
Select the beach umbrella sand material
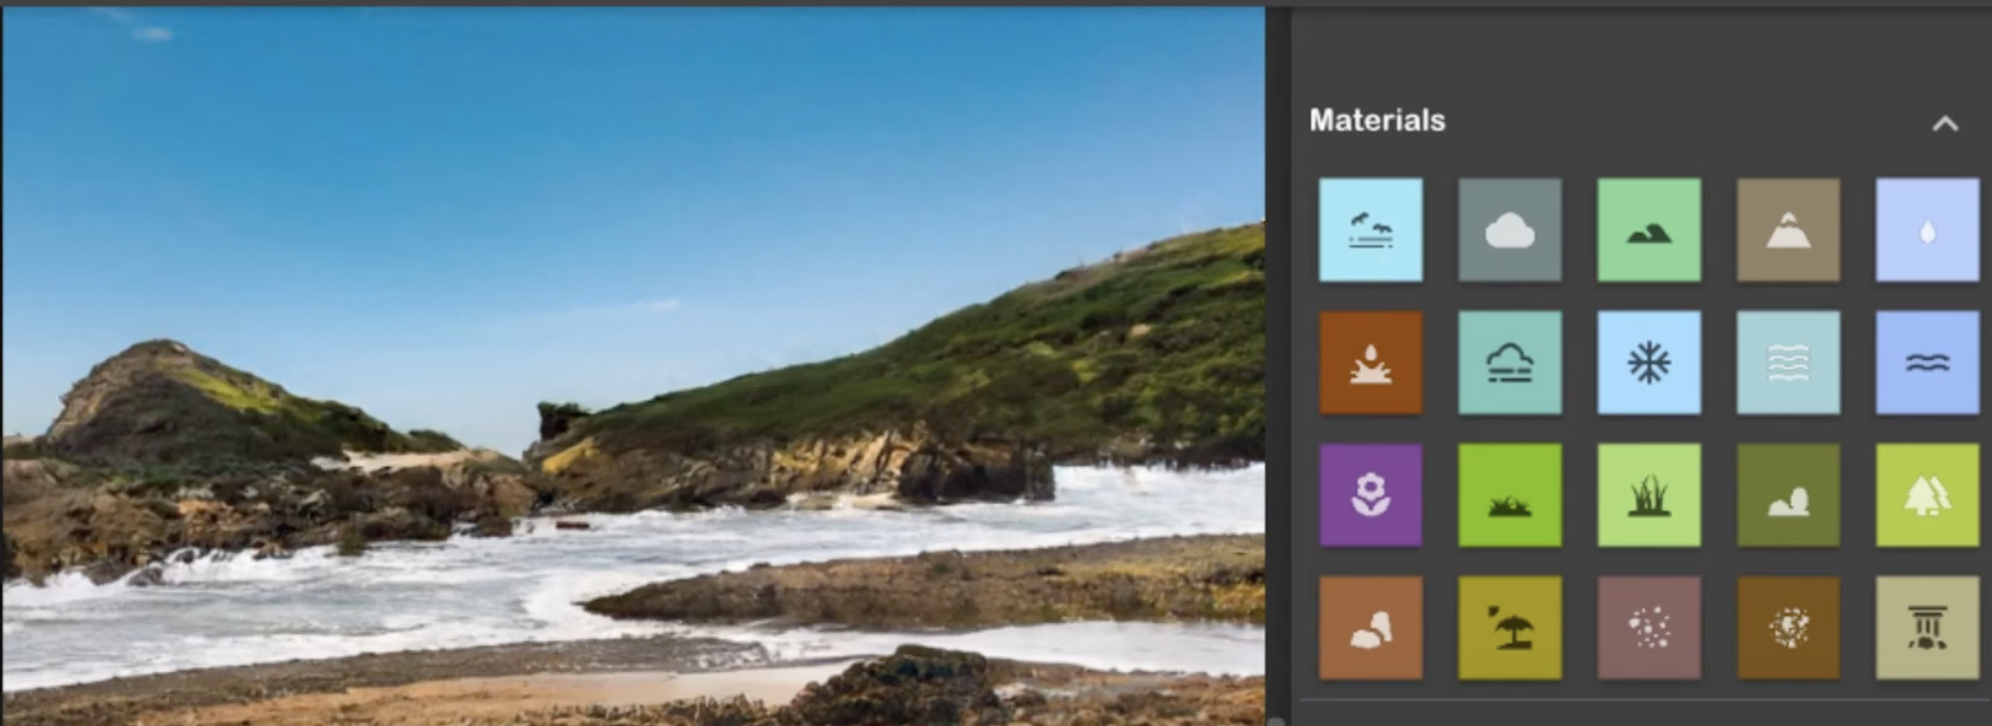(x=1509, y=628)
